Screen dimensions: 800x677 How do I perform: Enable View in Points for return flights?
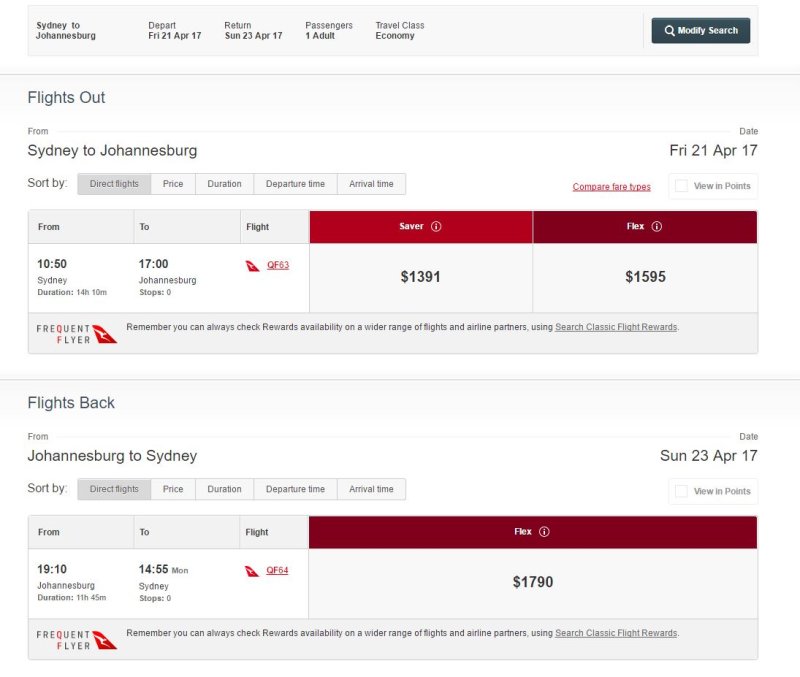pos(681,491)
